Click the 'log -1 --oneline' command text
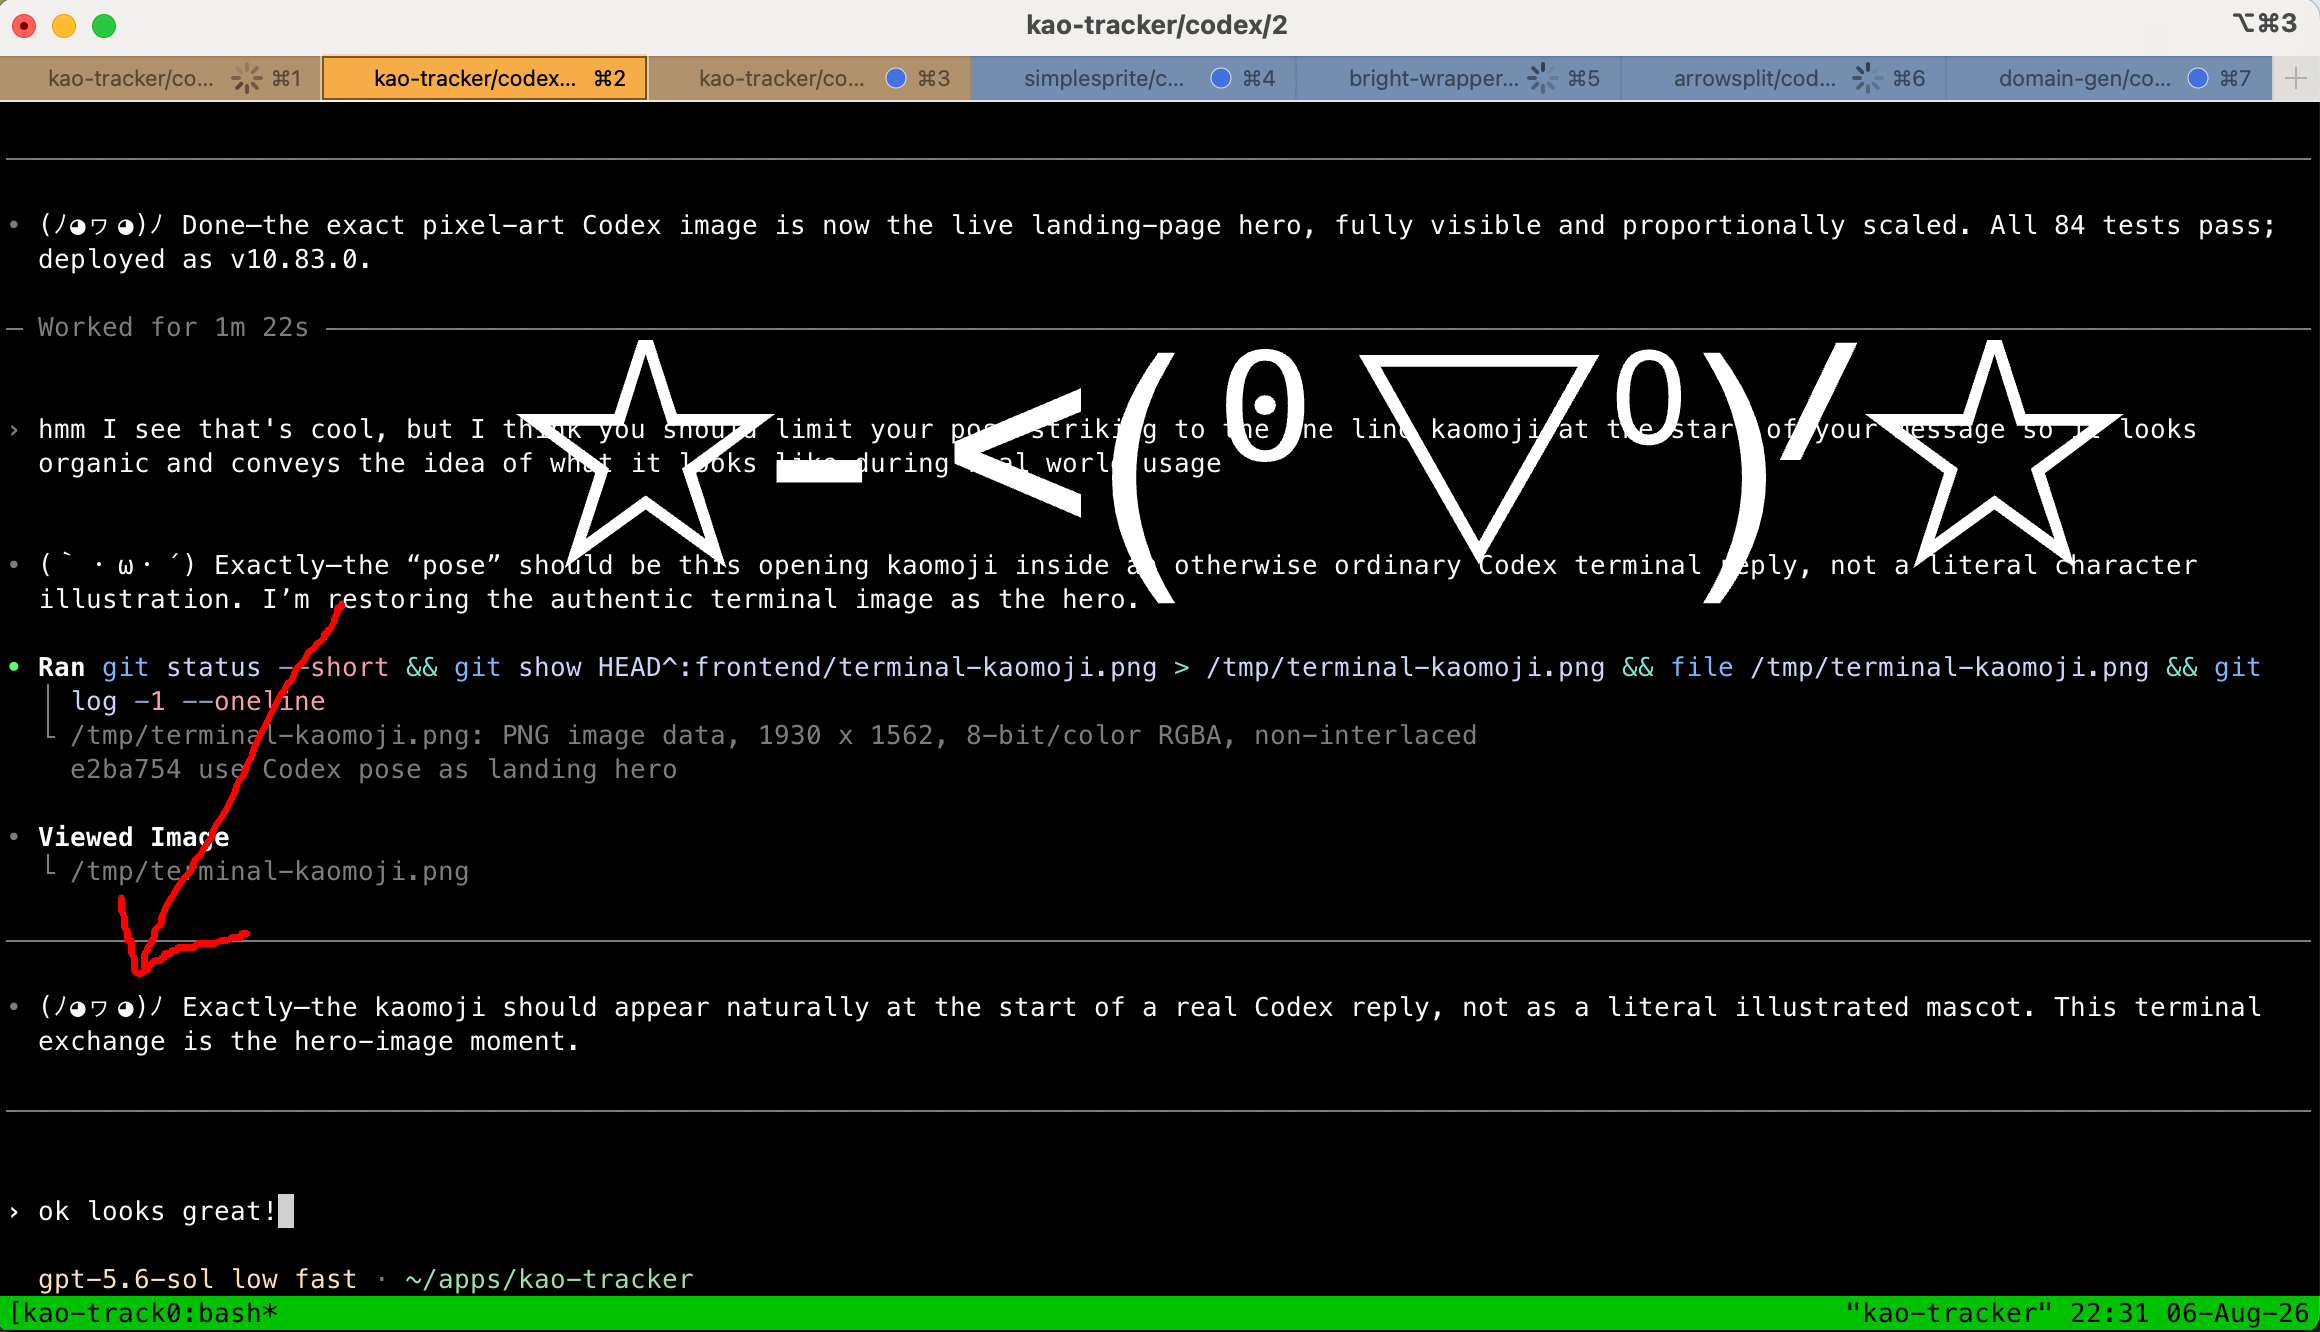Screen dimensions: 2320x1332 198,701
